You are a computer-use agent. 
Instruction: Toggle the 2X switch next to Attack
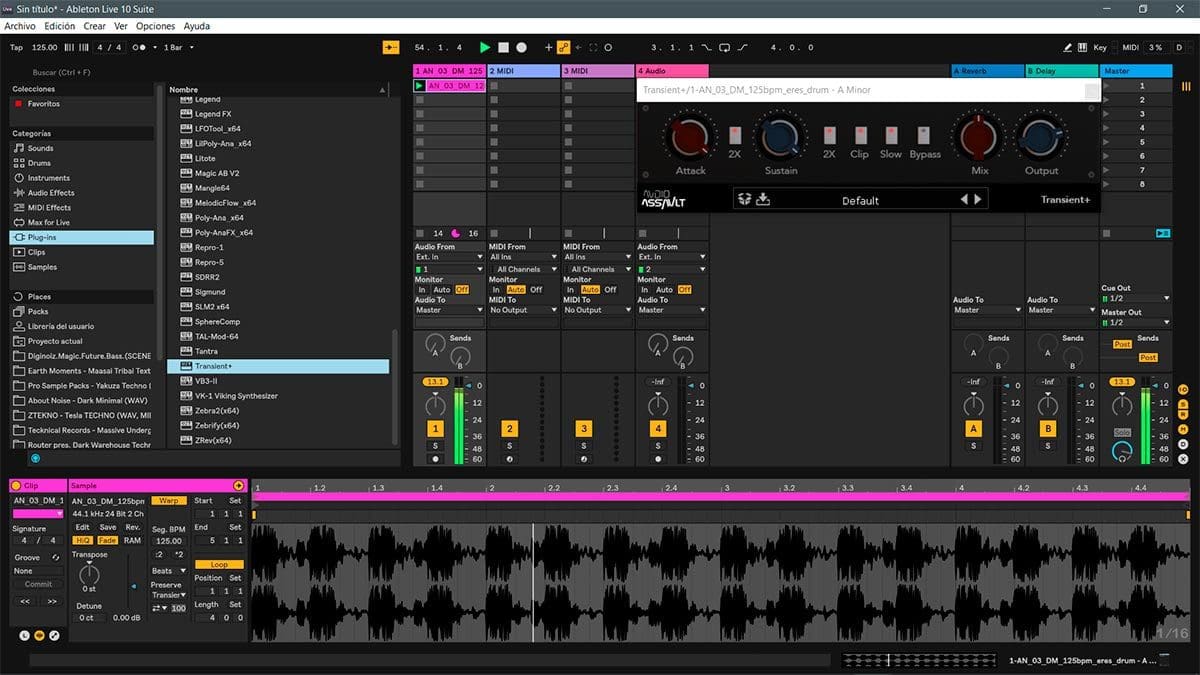tap(735, 135)
